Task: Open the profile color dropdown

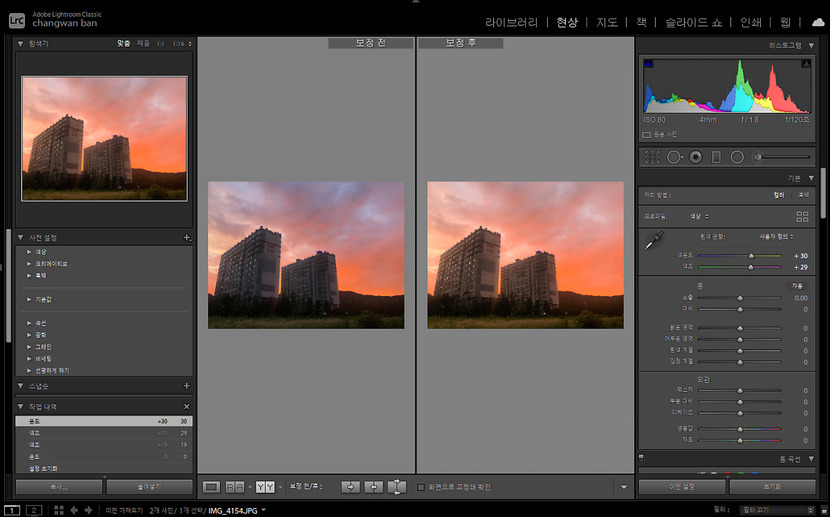Action: point(699,216)
